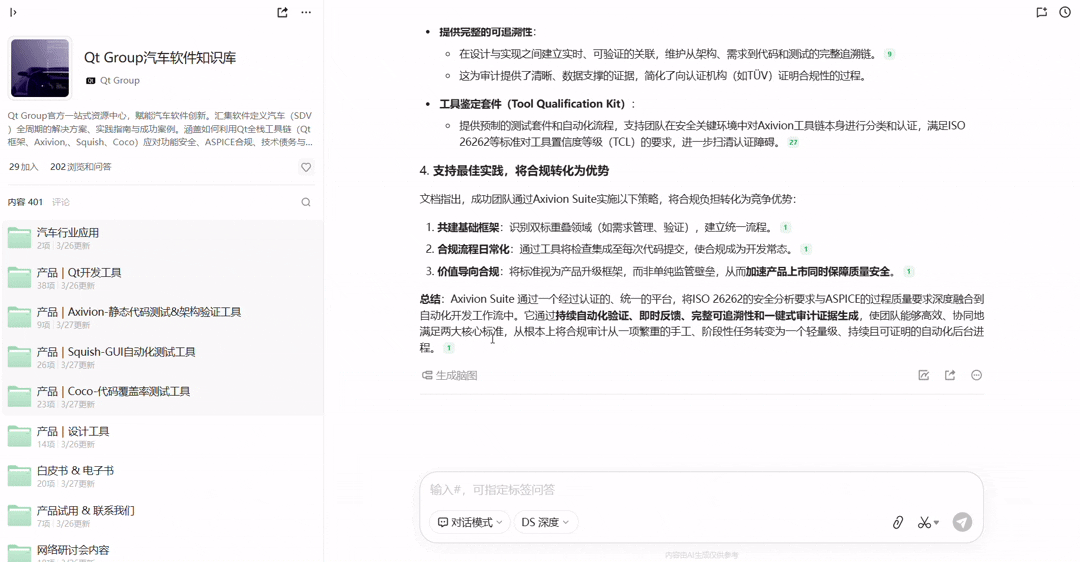Open the 产品 | Qt开发工具 folder
The image size is (1080, 562).
click(163, 278)
